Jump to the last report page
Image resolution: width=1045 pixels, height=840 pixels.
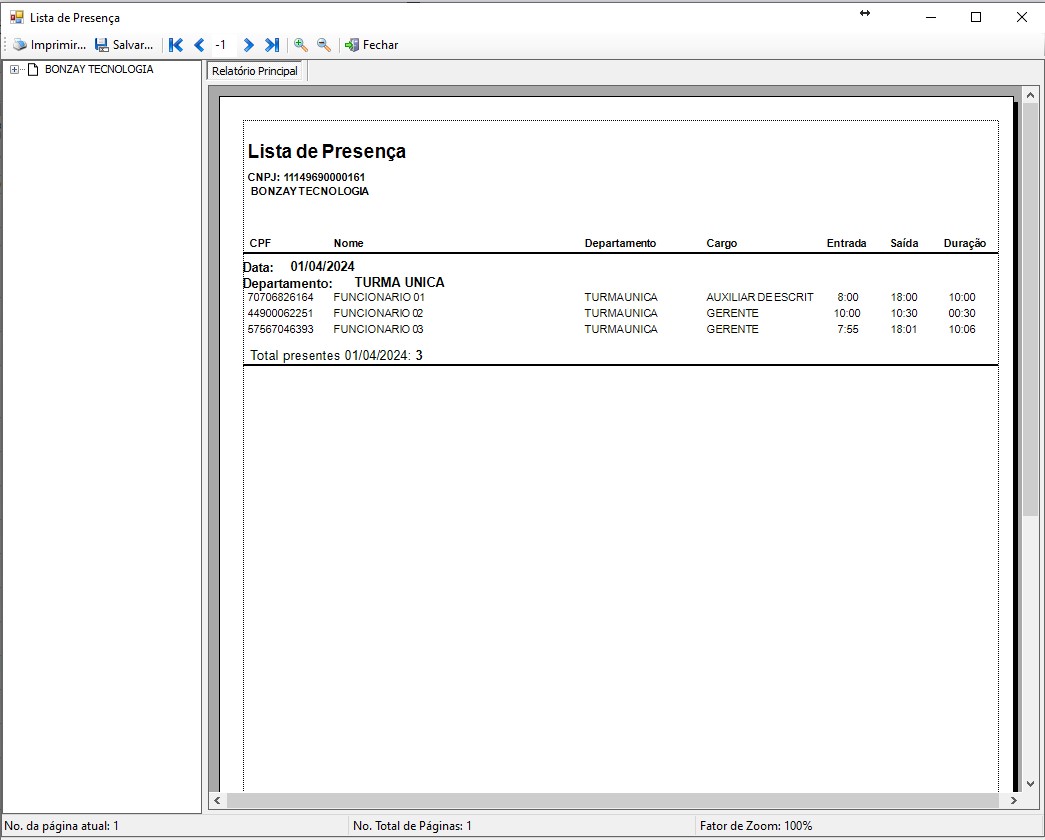click(x=271, y=45)
